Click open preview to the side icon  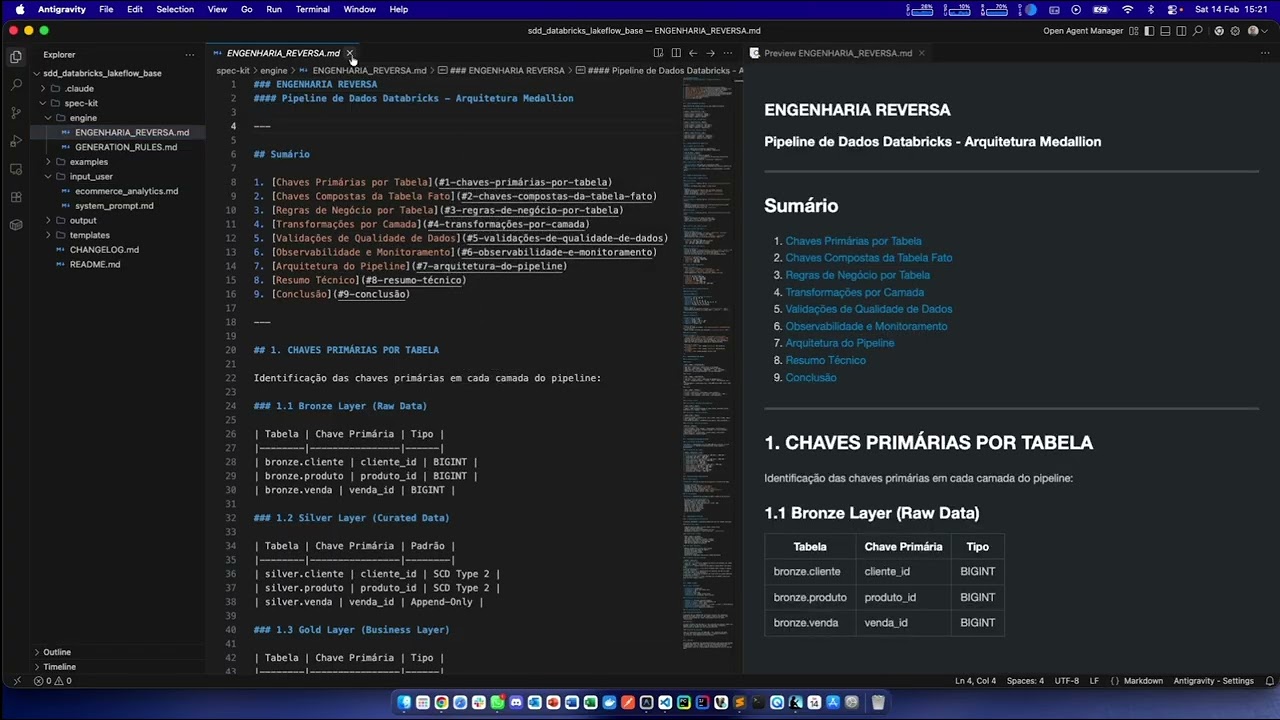click(x=658, y=53)
